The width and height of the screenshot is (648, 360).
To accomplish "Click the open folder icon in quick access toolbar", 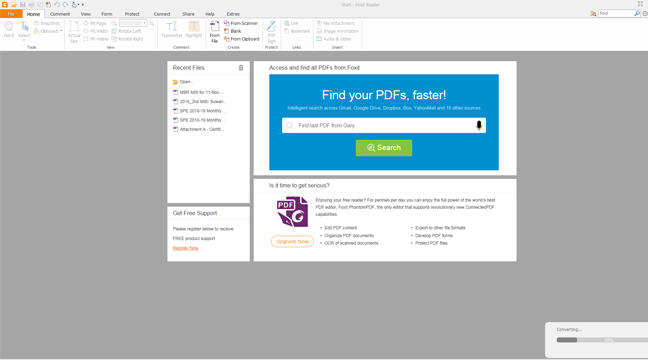I will (14, 5).
